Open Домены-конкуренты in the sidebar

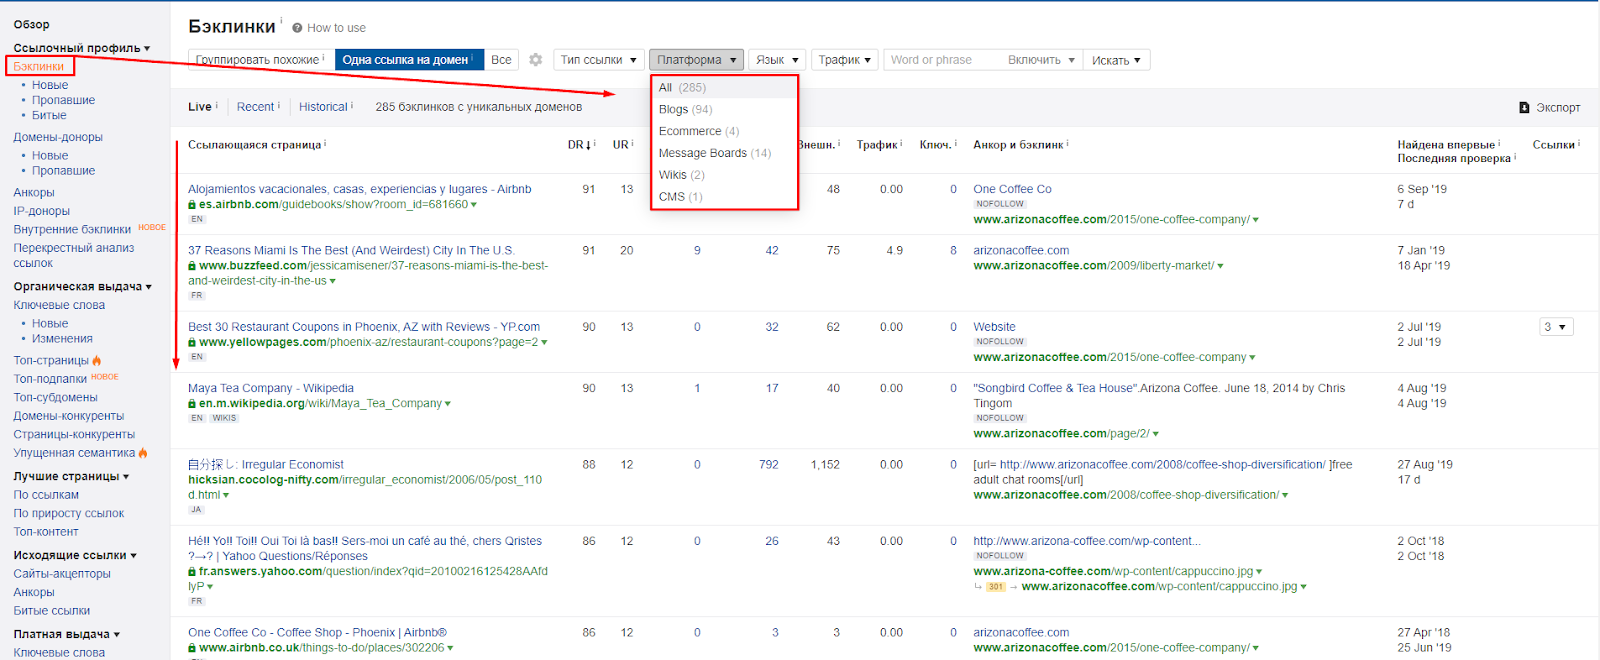tap(69, 417)
